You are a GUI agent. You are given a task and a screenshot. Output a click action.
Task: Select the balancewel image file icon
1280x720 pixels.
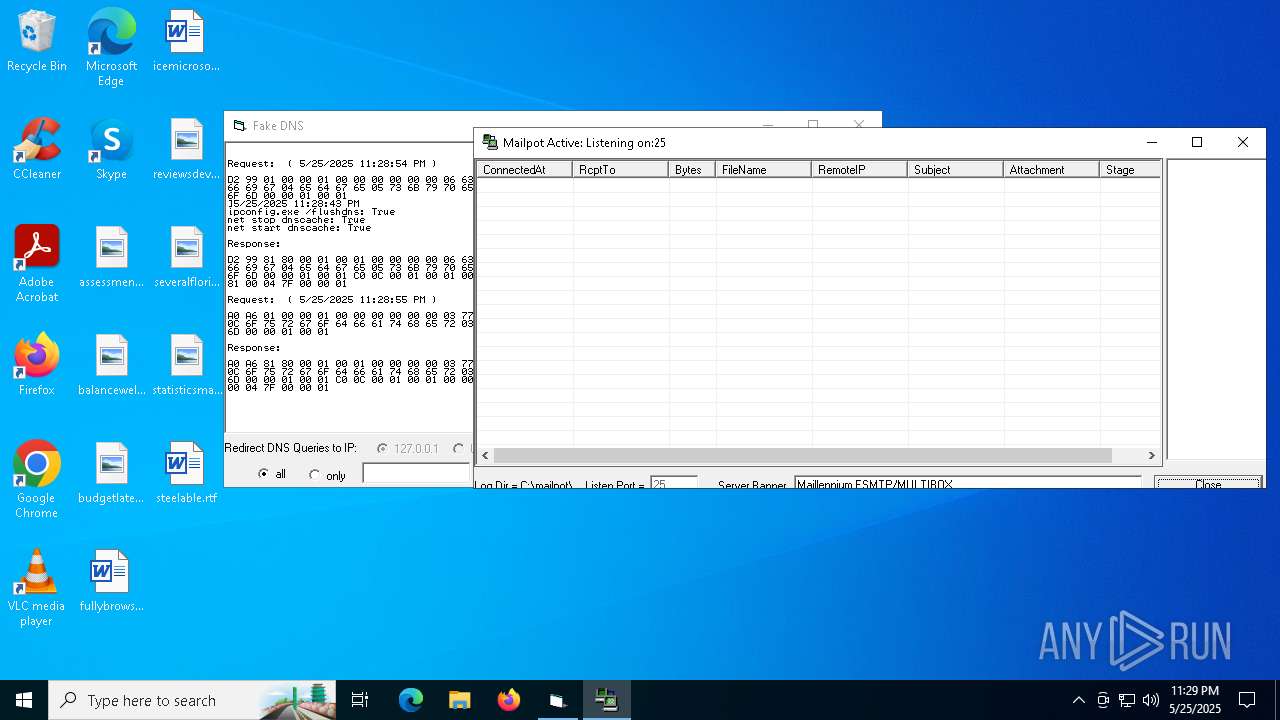(x=111, y=365)
